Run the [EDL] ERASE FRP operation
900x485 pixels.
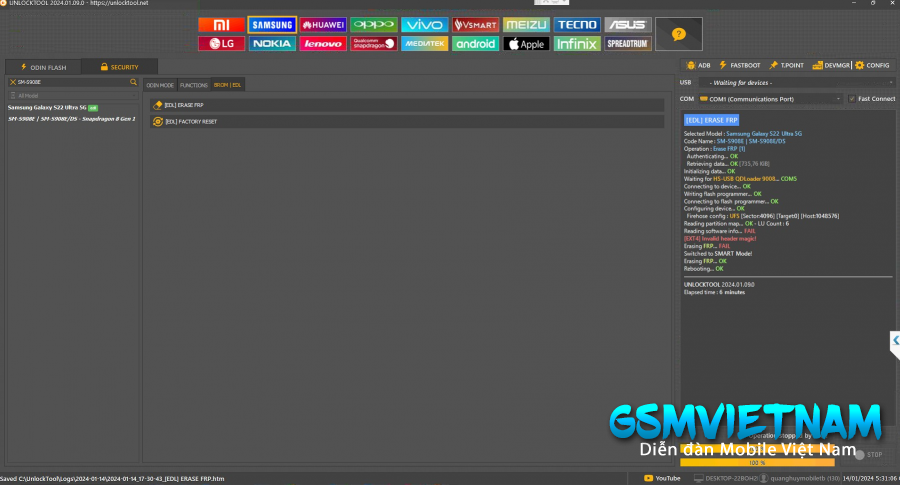[407, 105]
